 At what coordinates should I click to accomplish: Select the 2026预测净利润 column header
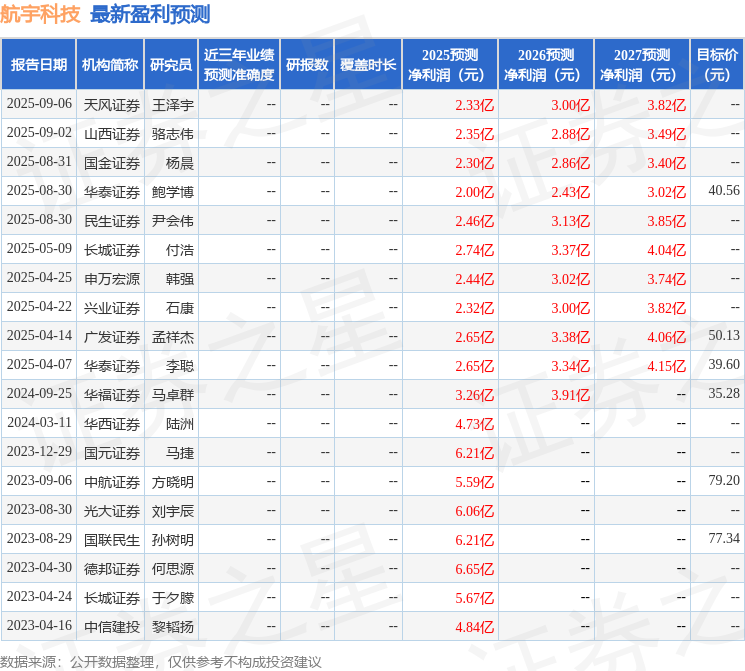click(546, 65)
